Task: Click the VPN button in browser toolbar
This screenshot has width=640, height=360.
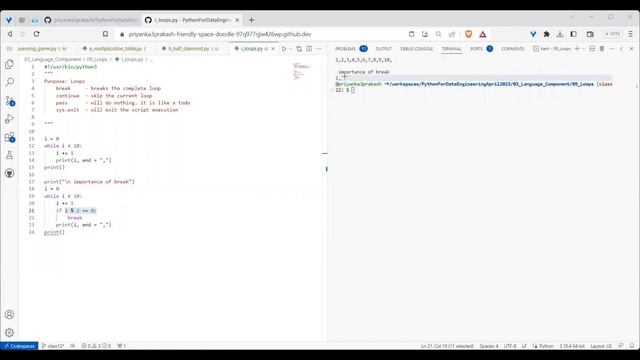Action: click(x=613, y=34)
